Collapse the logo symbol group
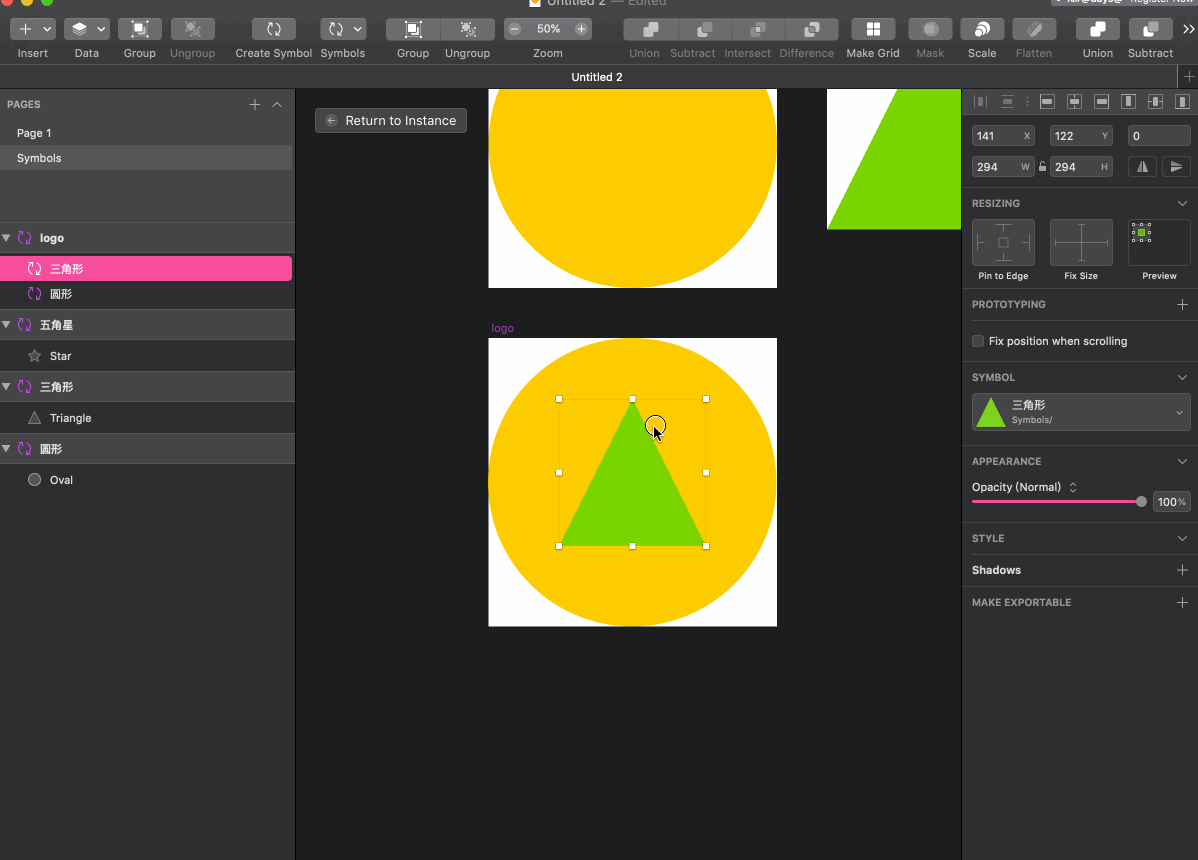This screenshot has height=860, width=1198. point(7,238)
